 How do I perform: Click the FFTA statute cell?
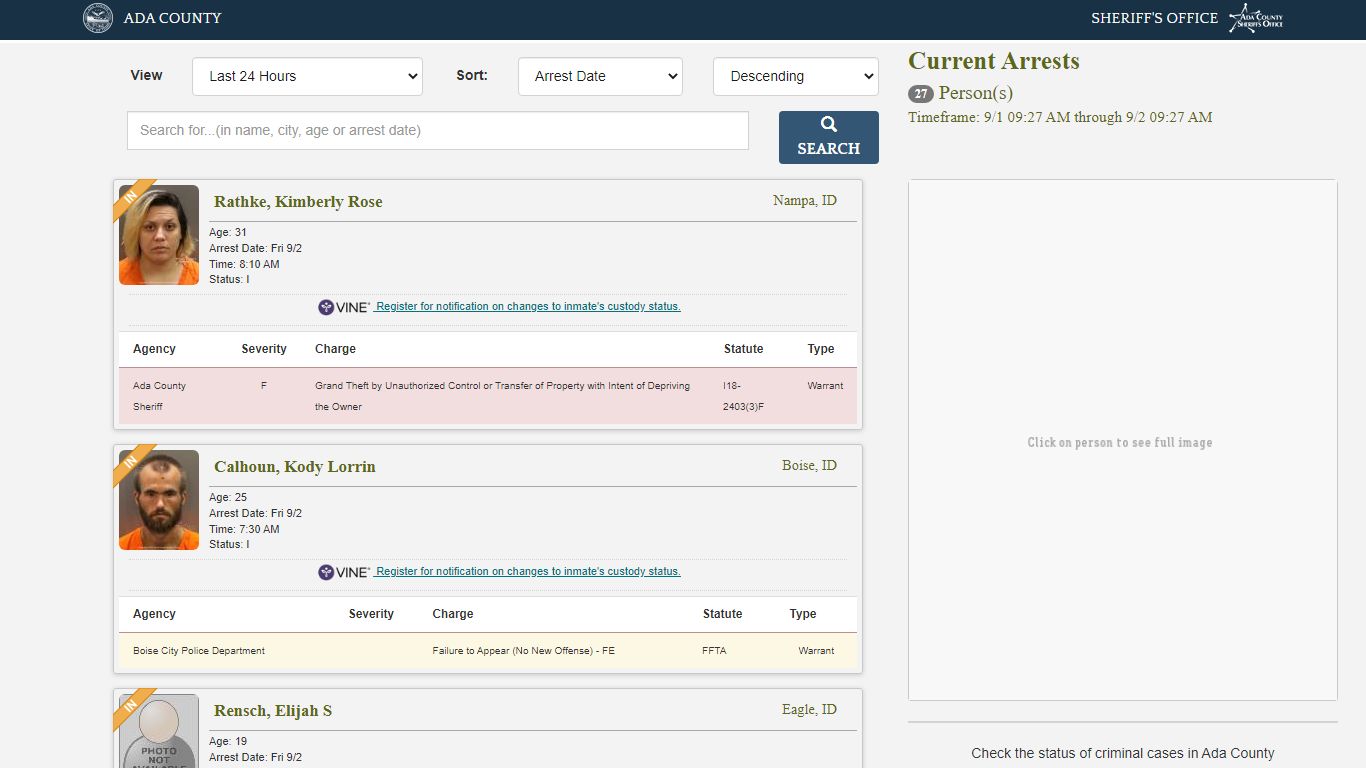tap(714, 651)
